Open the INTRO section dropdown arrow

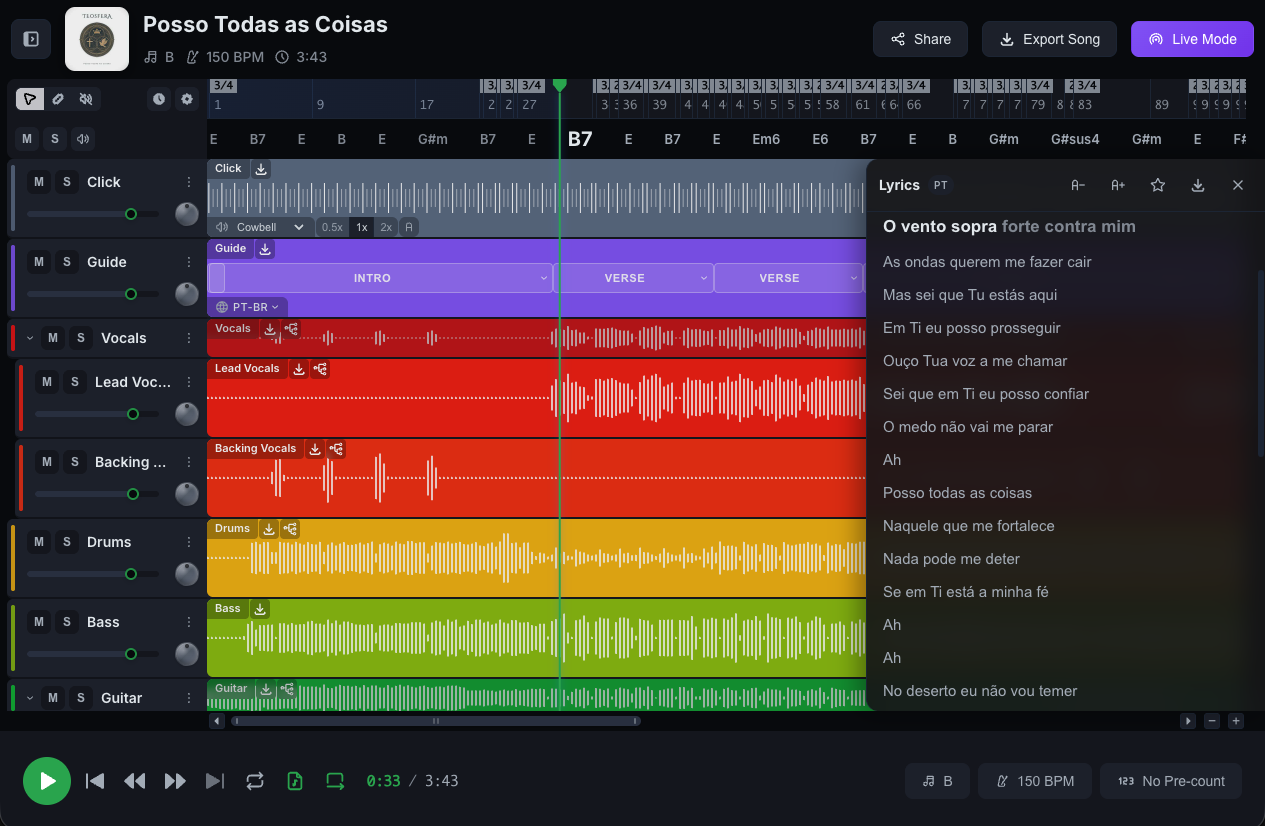click(544, 278)
